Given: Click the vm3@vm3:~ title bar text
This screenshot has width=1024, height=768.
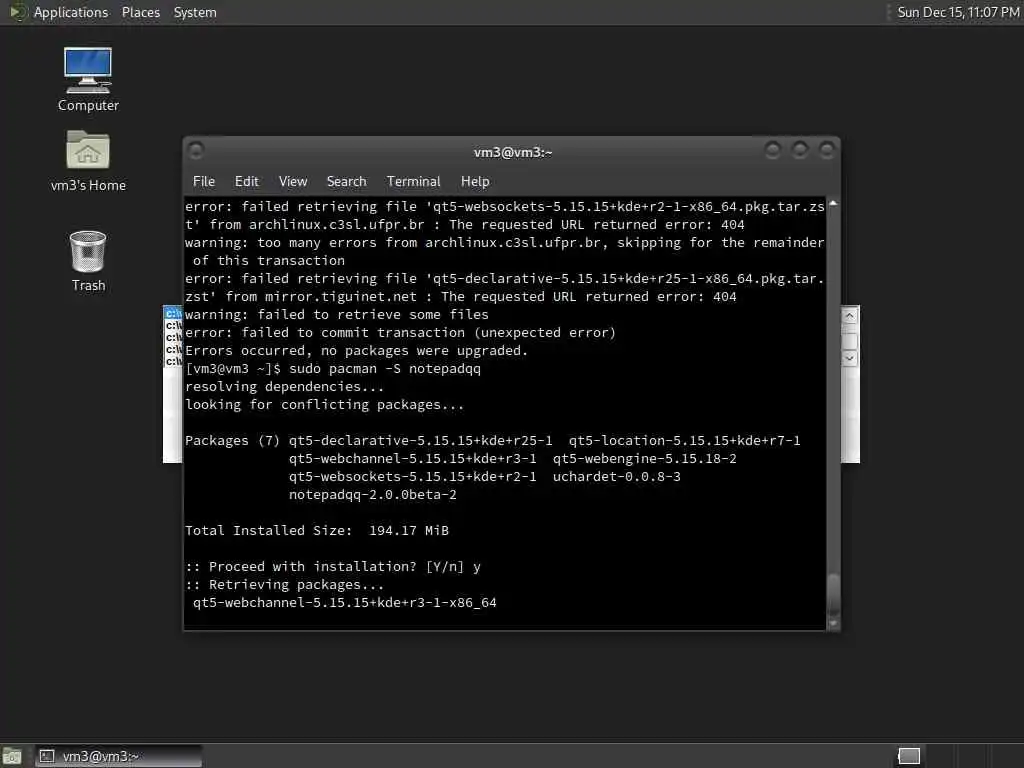Looking at the screenshot, I should click(x=513, y=153).
